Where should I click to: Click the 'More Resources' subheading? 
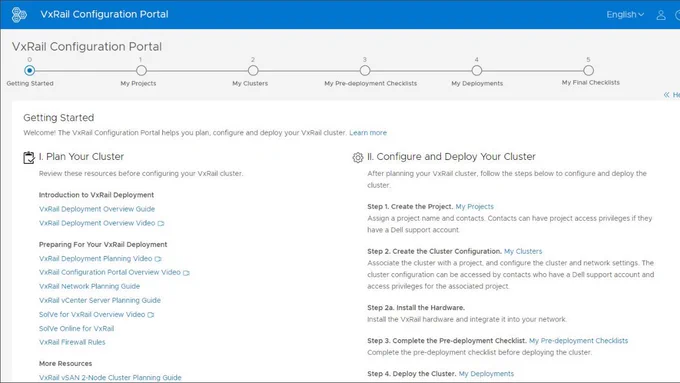65,363
